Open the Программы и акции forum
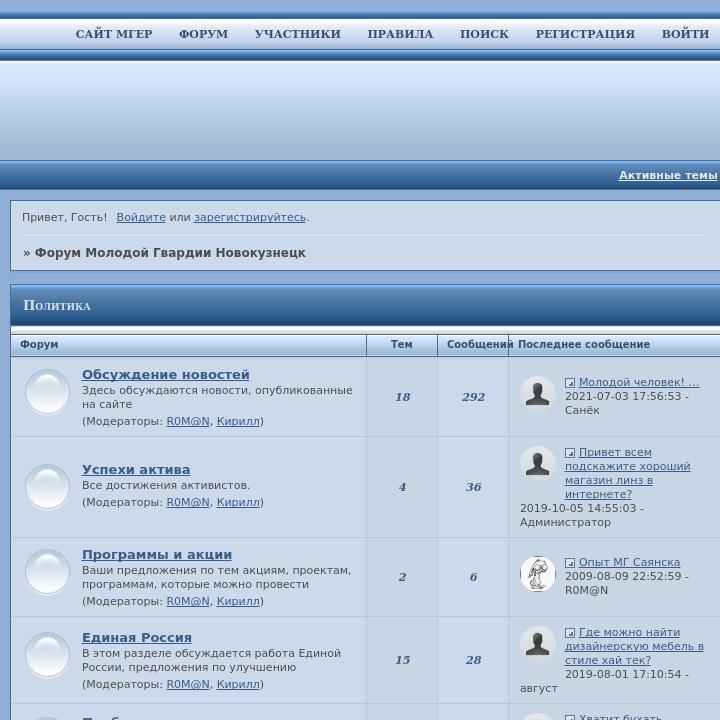This screenshot has height=720, width=720. (x=157, y=555)
